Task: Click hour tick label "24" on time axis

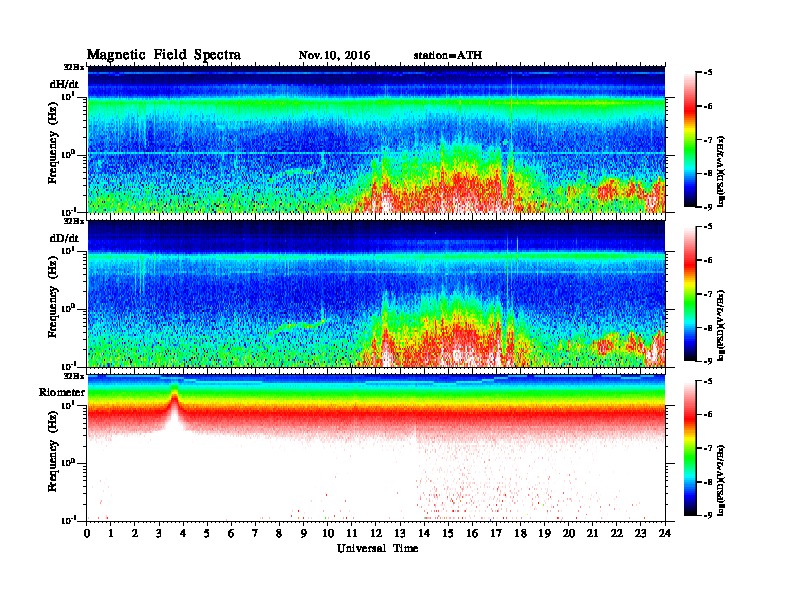Action: click(x=664, y=533)
